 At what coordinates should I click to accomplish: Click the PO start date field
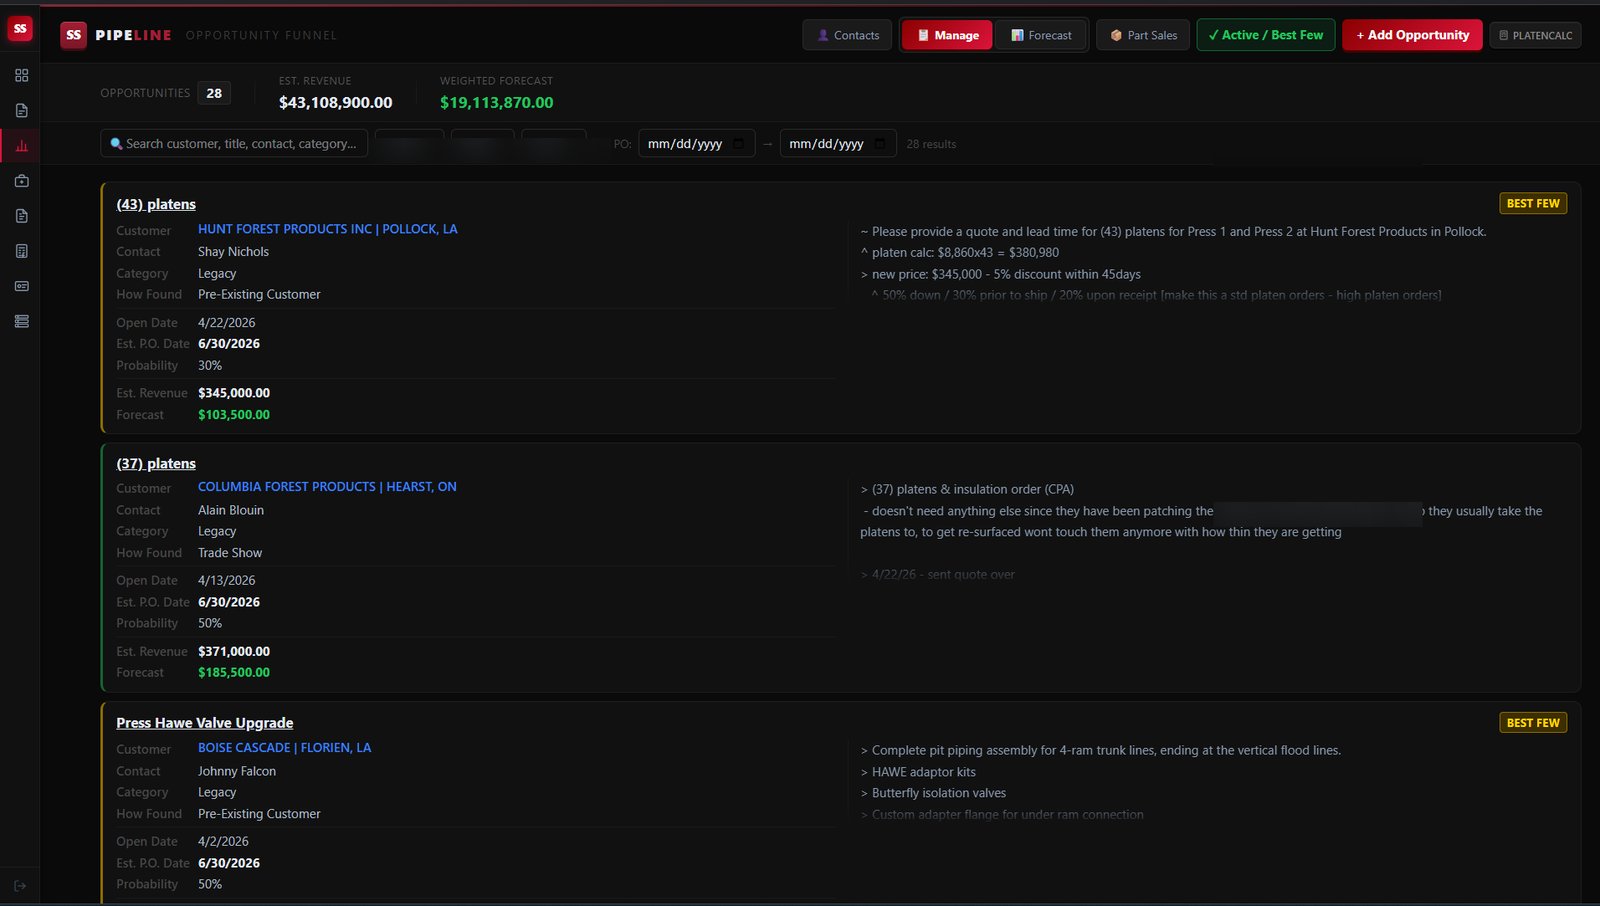696,144
